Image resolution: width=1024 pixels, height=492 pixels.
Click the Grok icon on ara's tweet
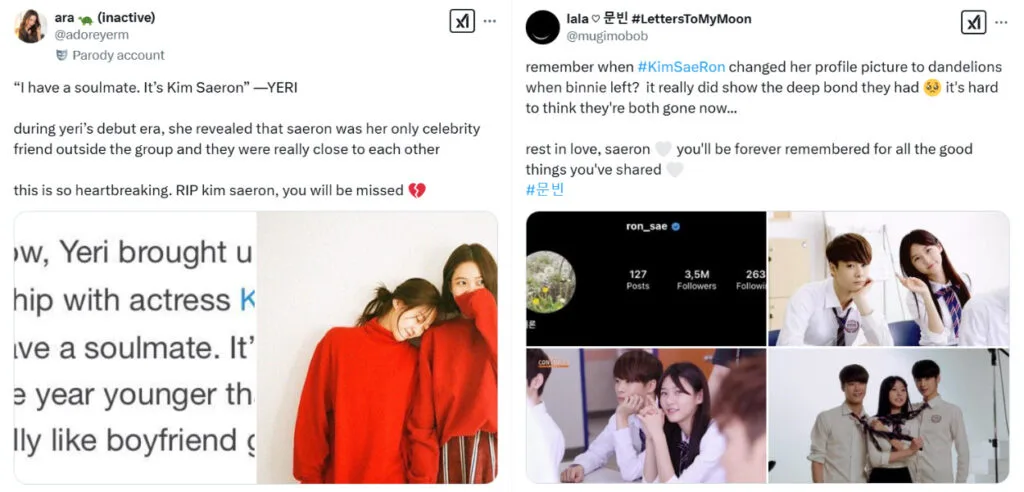click(x=462, y=21)
